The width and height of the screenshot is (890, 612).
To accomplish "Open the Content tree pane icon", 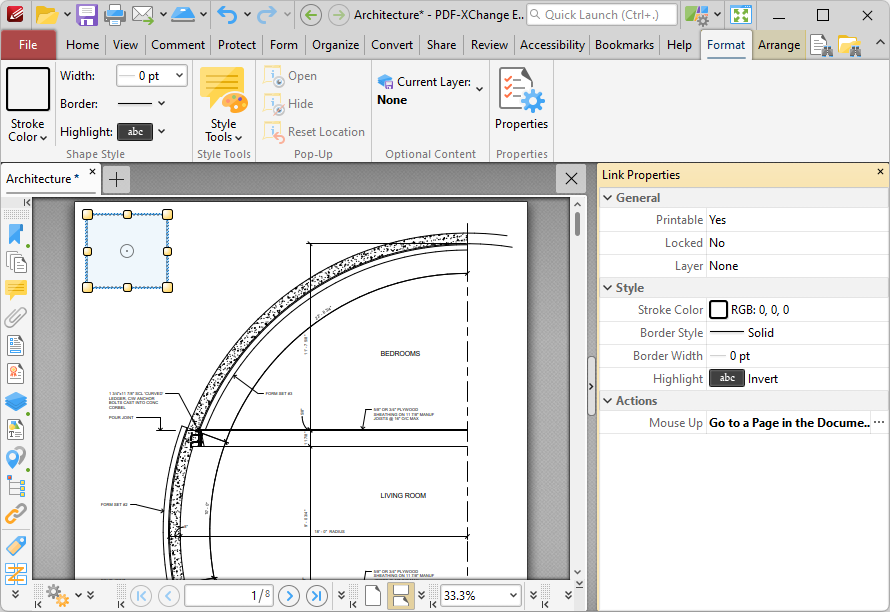I will [16, 486].
